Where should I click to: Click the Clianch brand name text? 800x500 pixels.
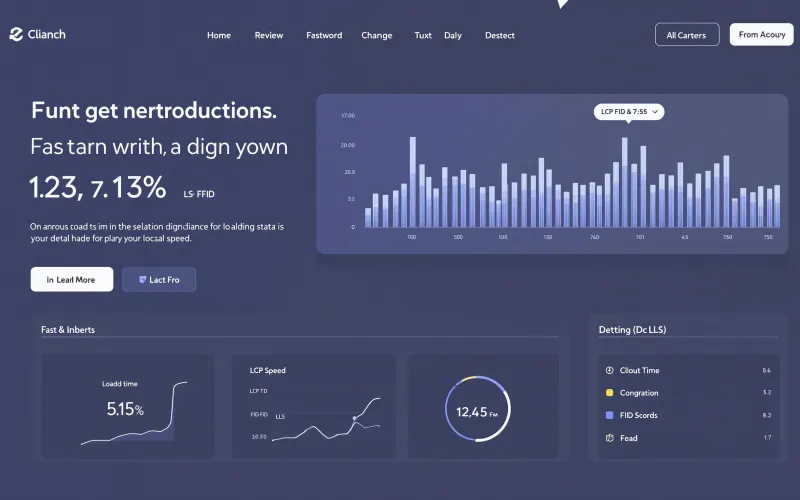46,34
